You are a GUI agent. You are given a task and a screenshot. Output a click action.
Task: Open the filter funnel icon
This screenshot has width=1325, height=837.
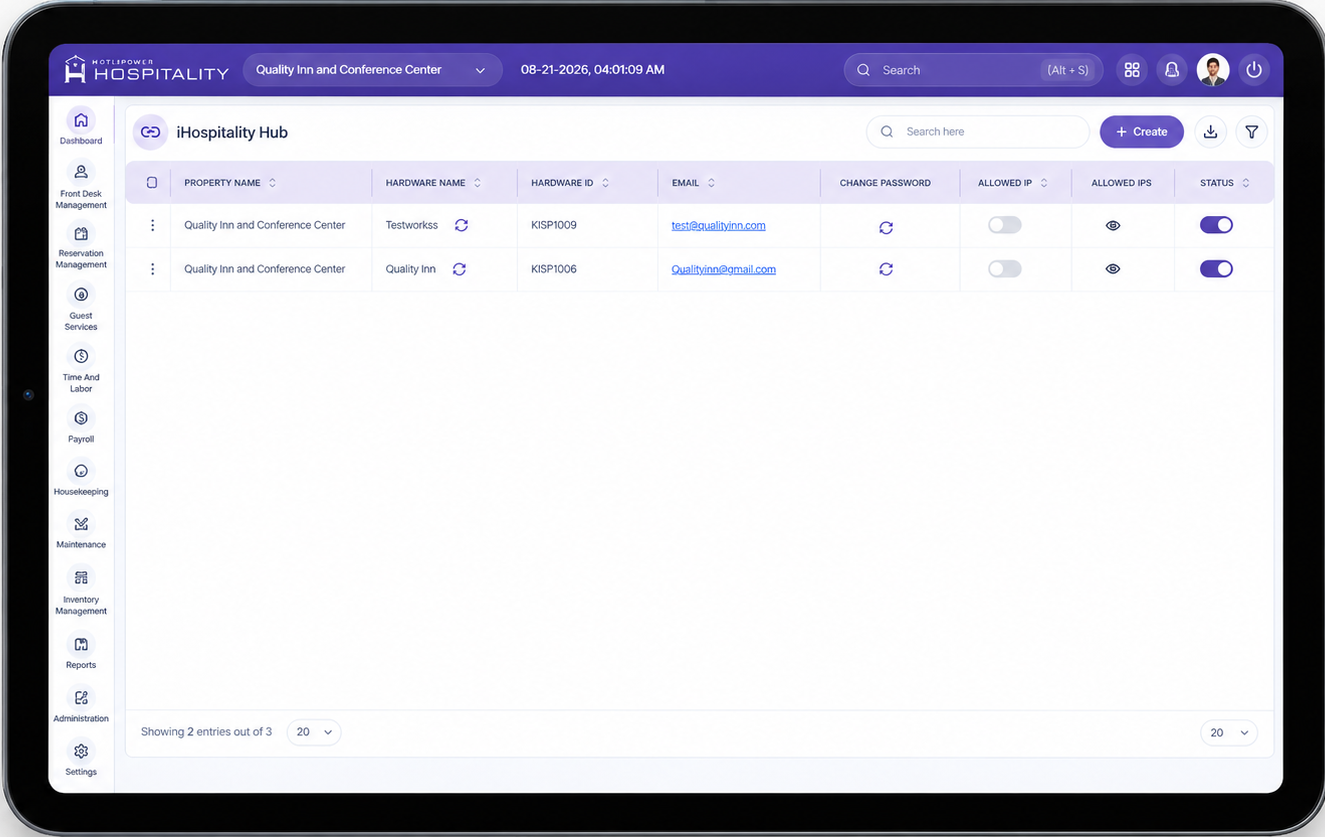click(x=1252, y=132)
